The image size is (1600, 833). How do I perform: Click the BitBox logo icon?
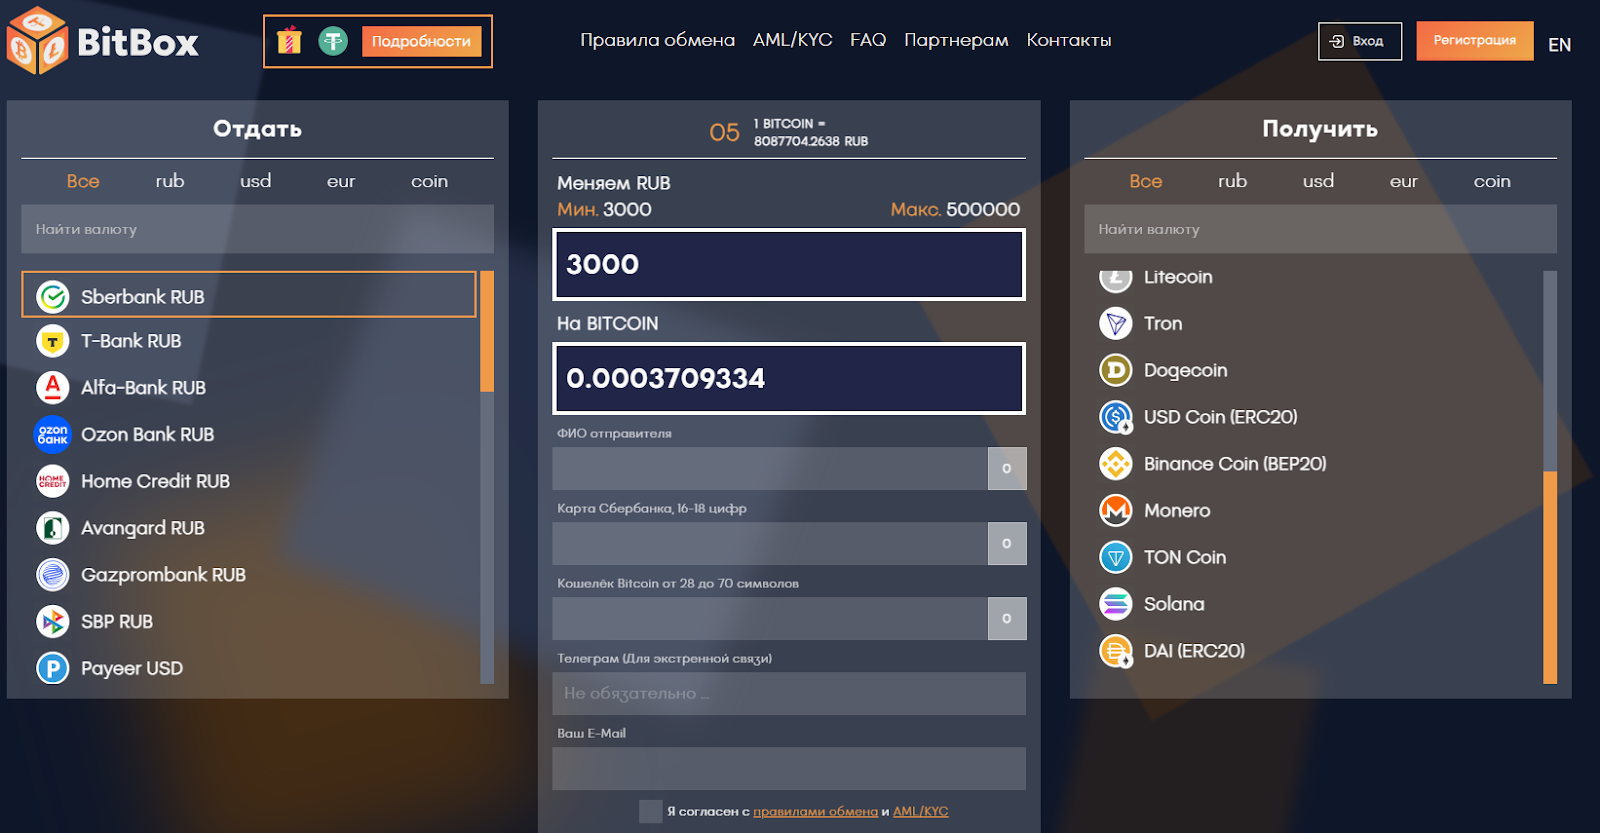(37, 41)
